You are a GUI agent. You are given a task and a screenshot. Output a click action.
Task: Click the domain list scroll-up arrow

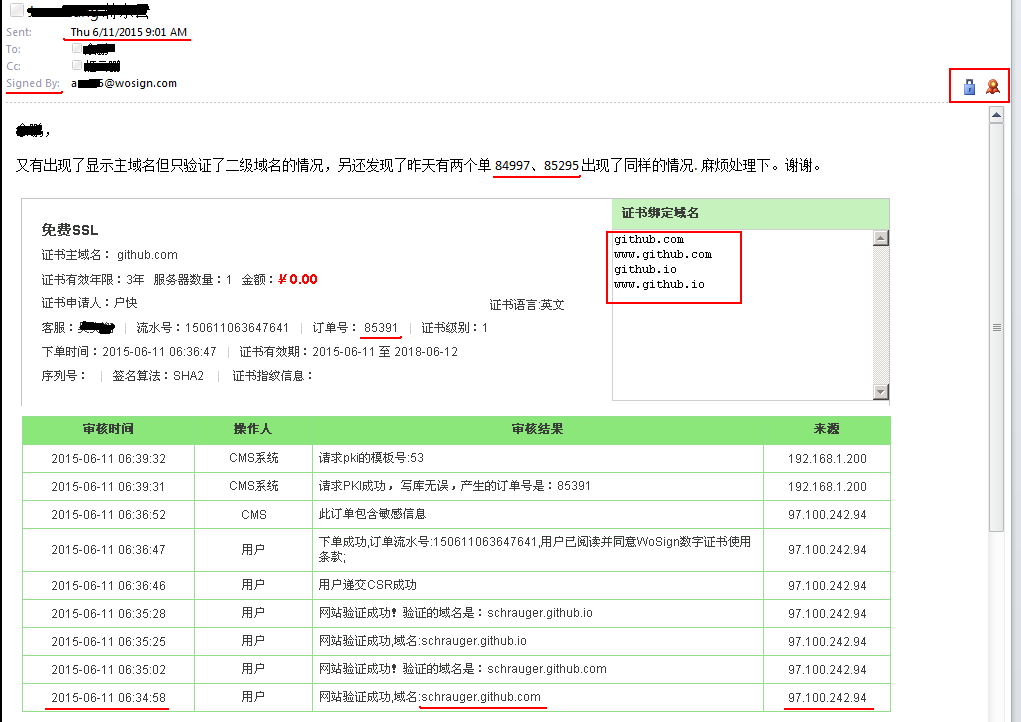[x=880, y=238]
